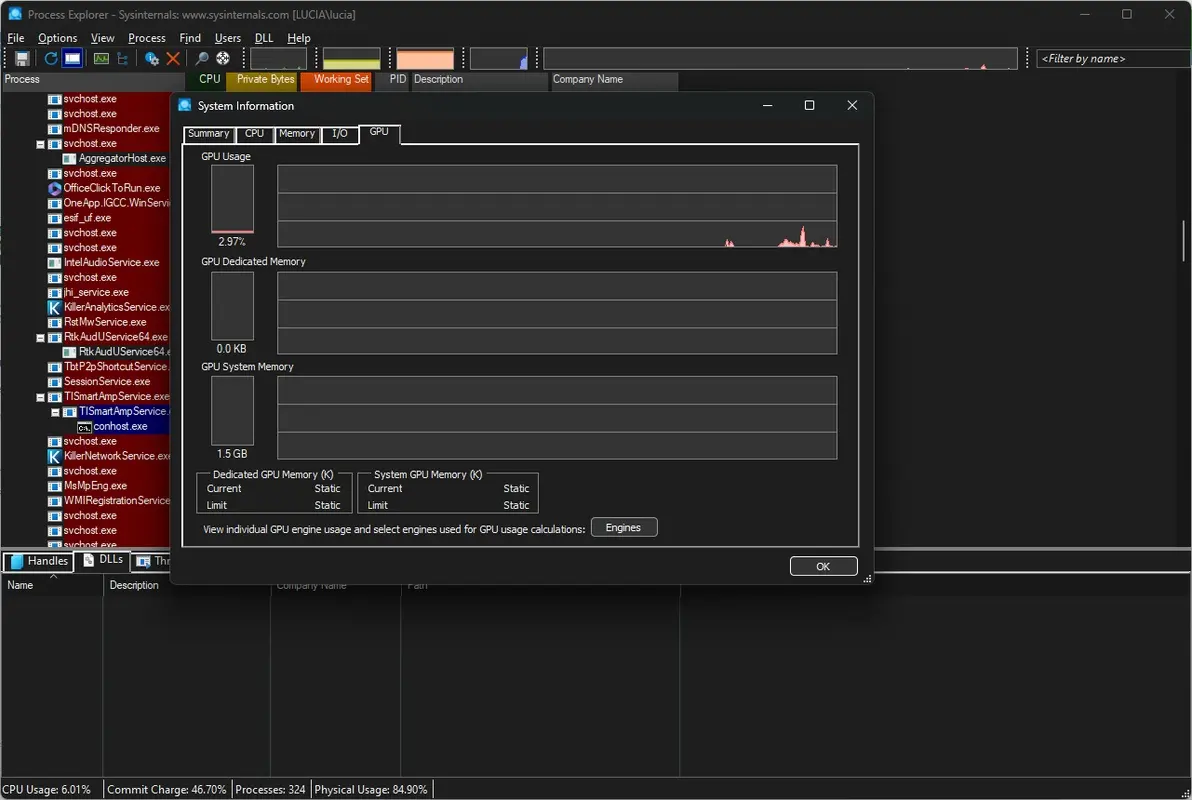Switch to the Summary tab in System Information
The height and width of the screenshot is (800, 1192).
point(208,134)
